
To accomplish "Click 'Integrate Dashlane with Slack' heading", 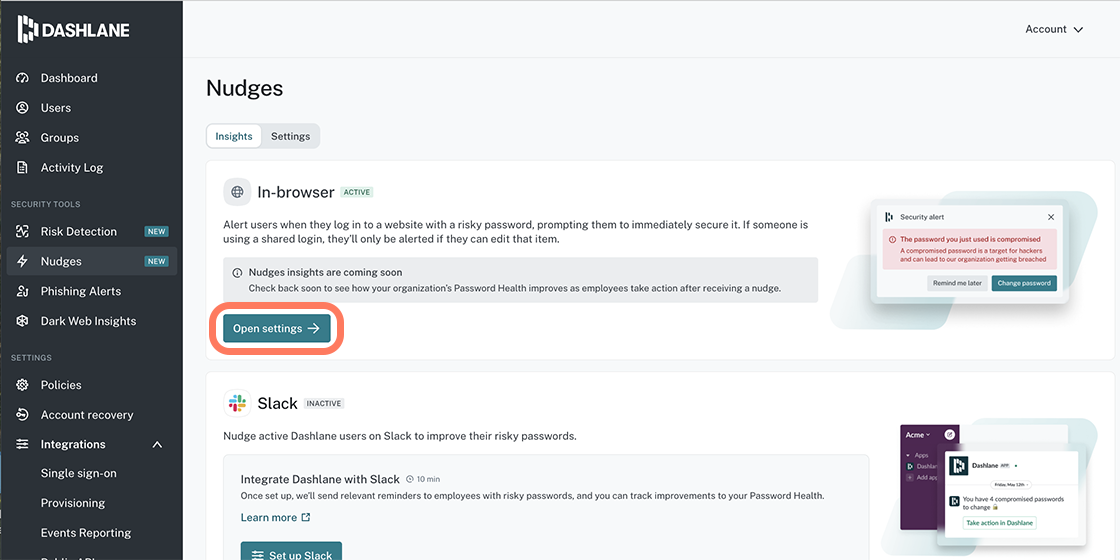I will coord(319,479).
